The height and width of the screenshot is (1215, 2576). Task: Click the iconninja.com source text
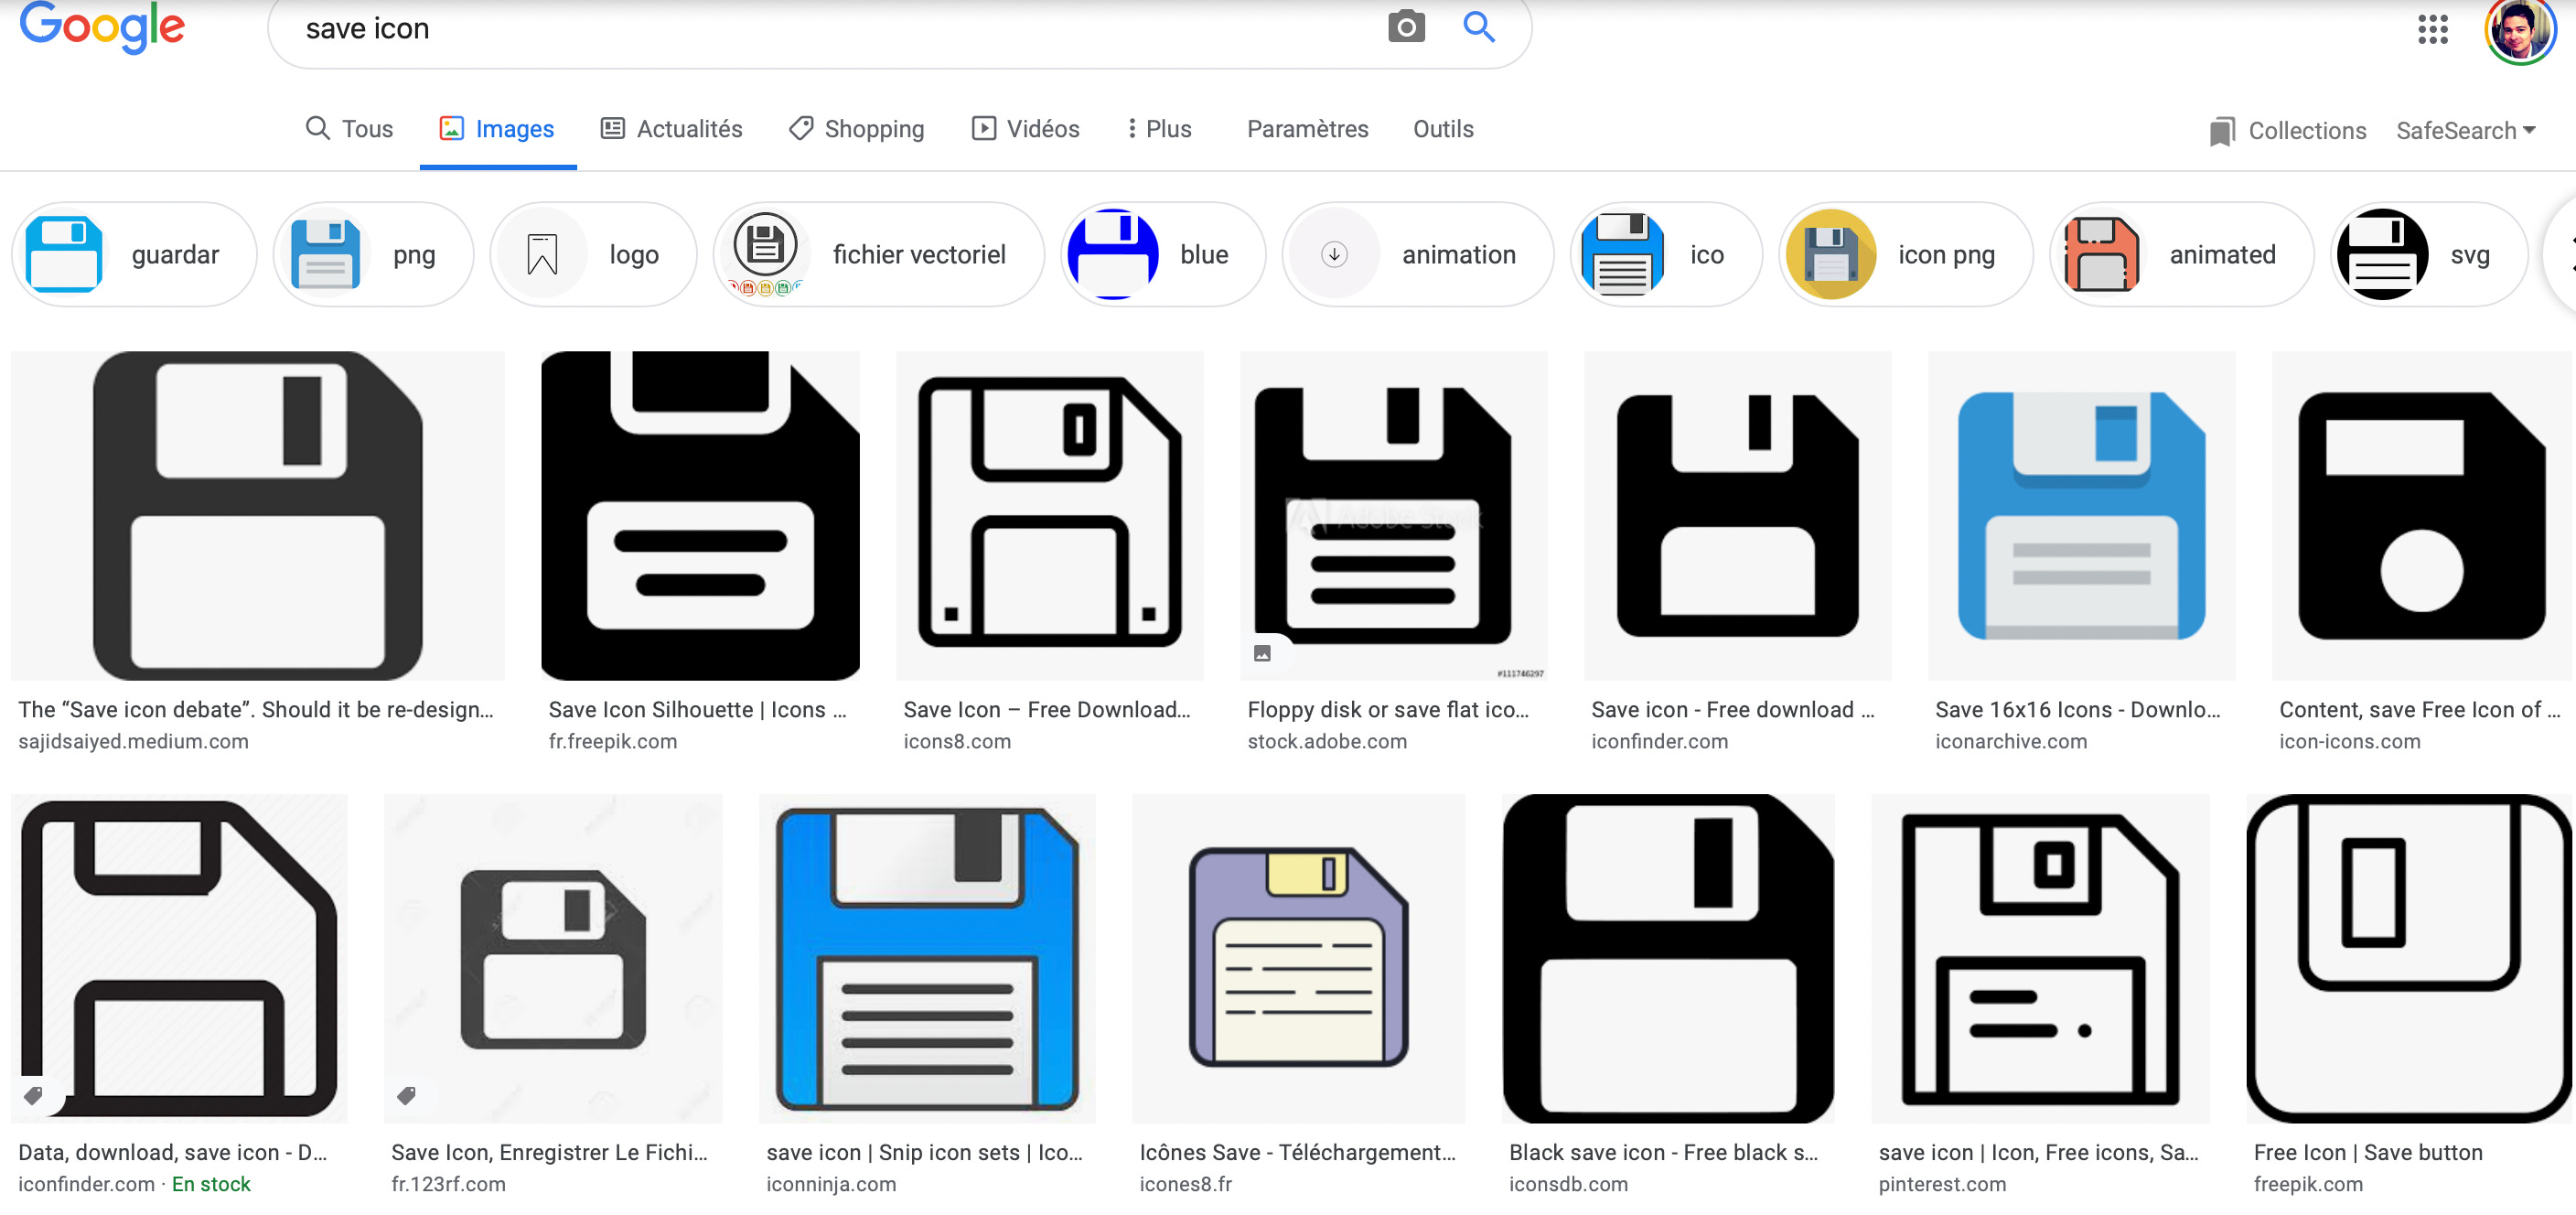click(831, 1184)
